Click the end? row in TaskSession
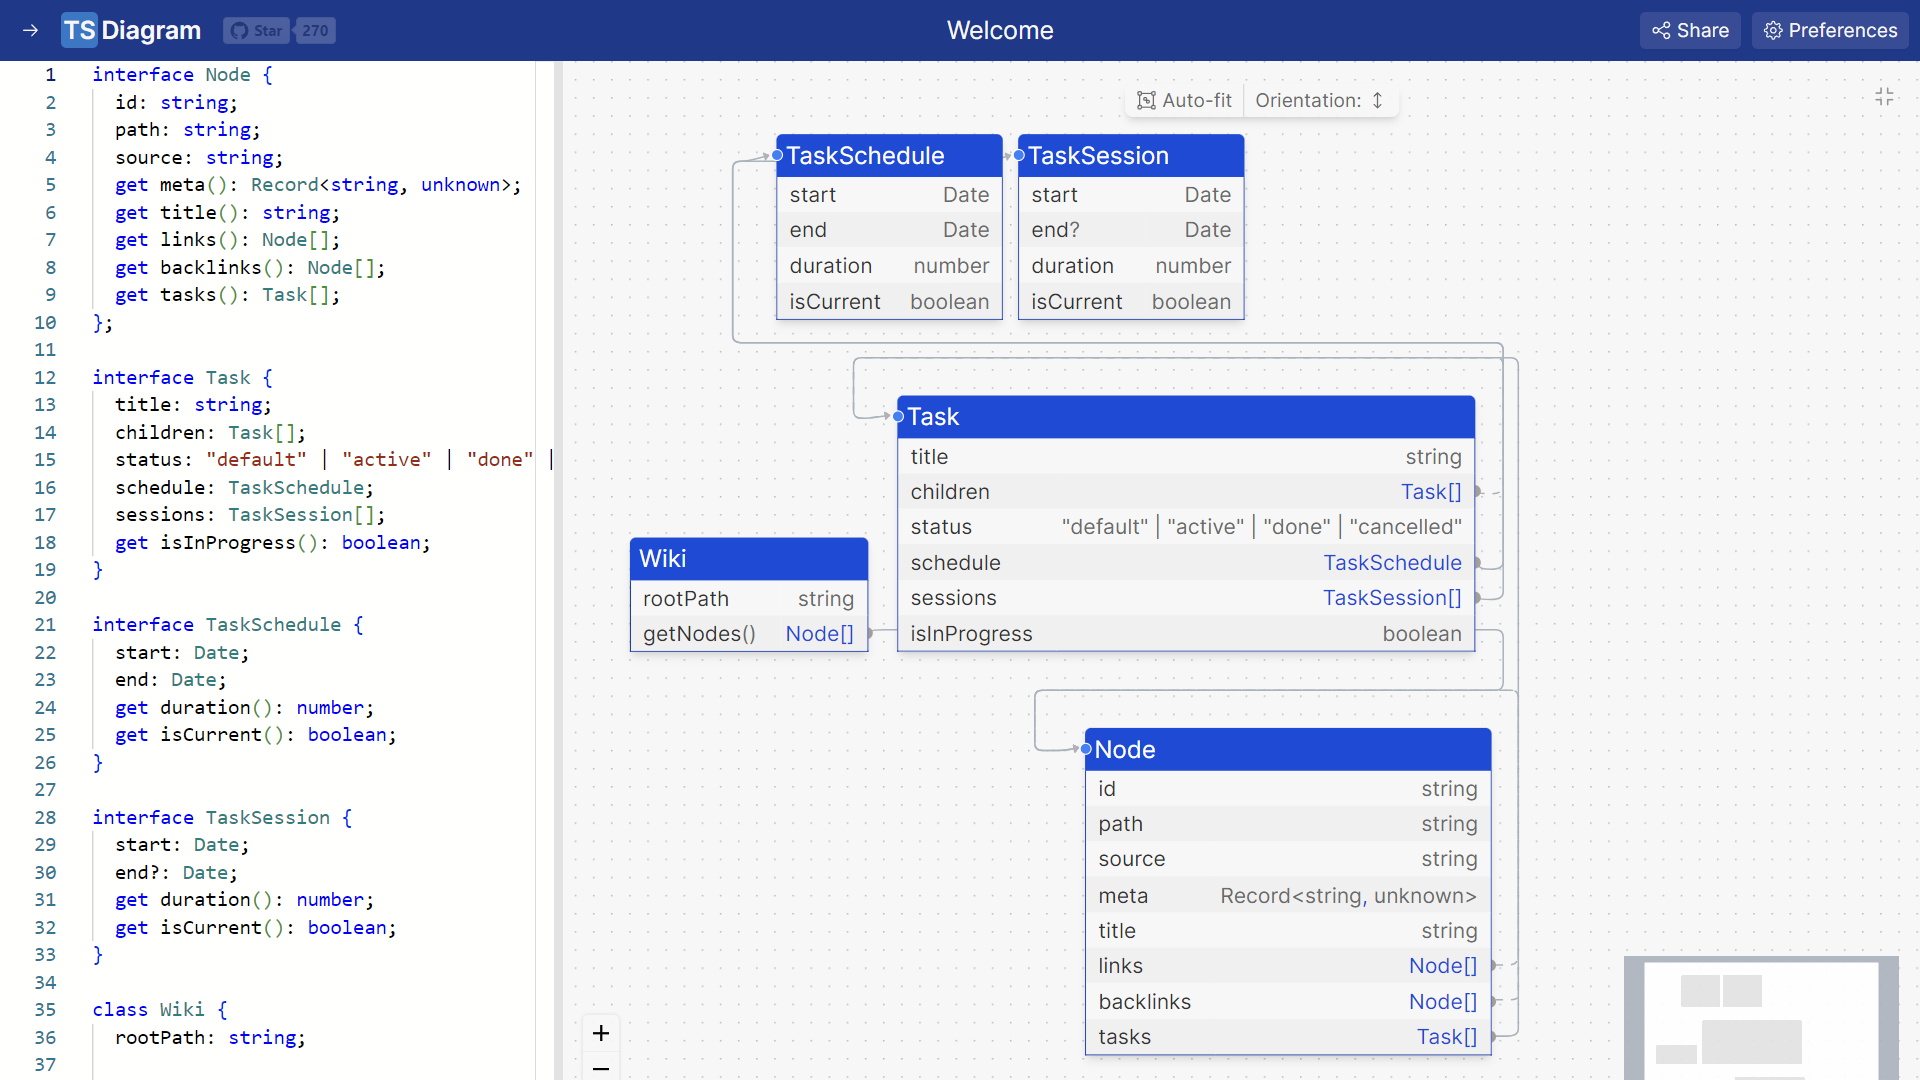The height and width of the screenshot is (1080, 1920). coord(1131,230)
